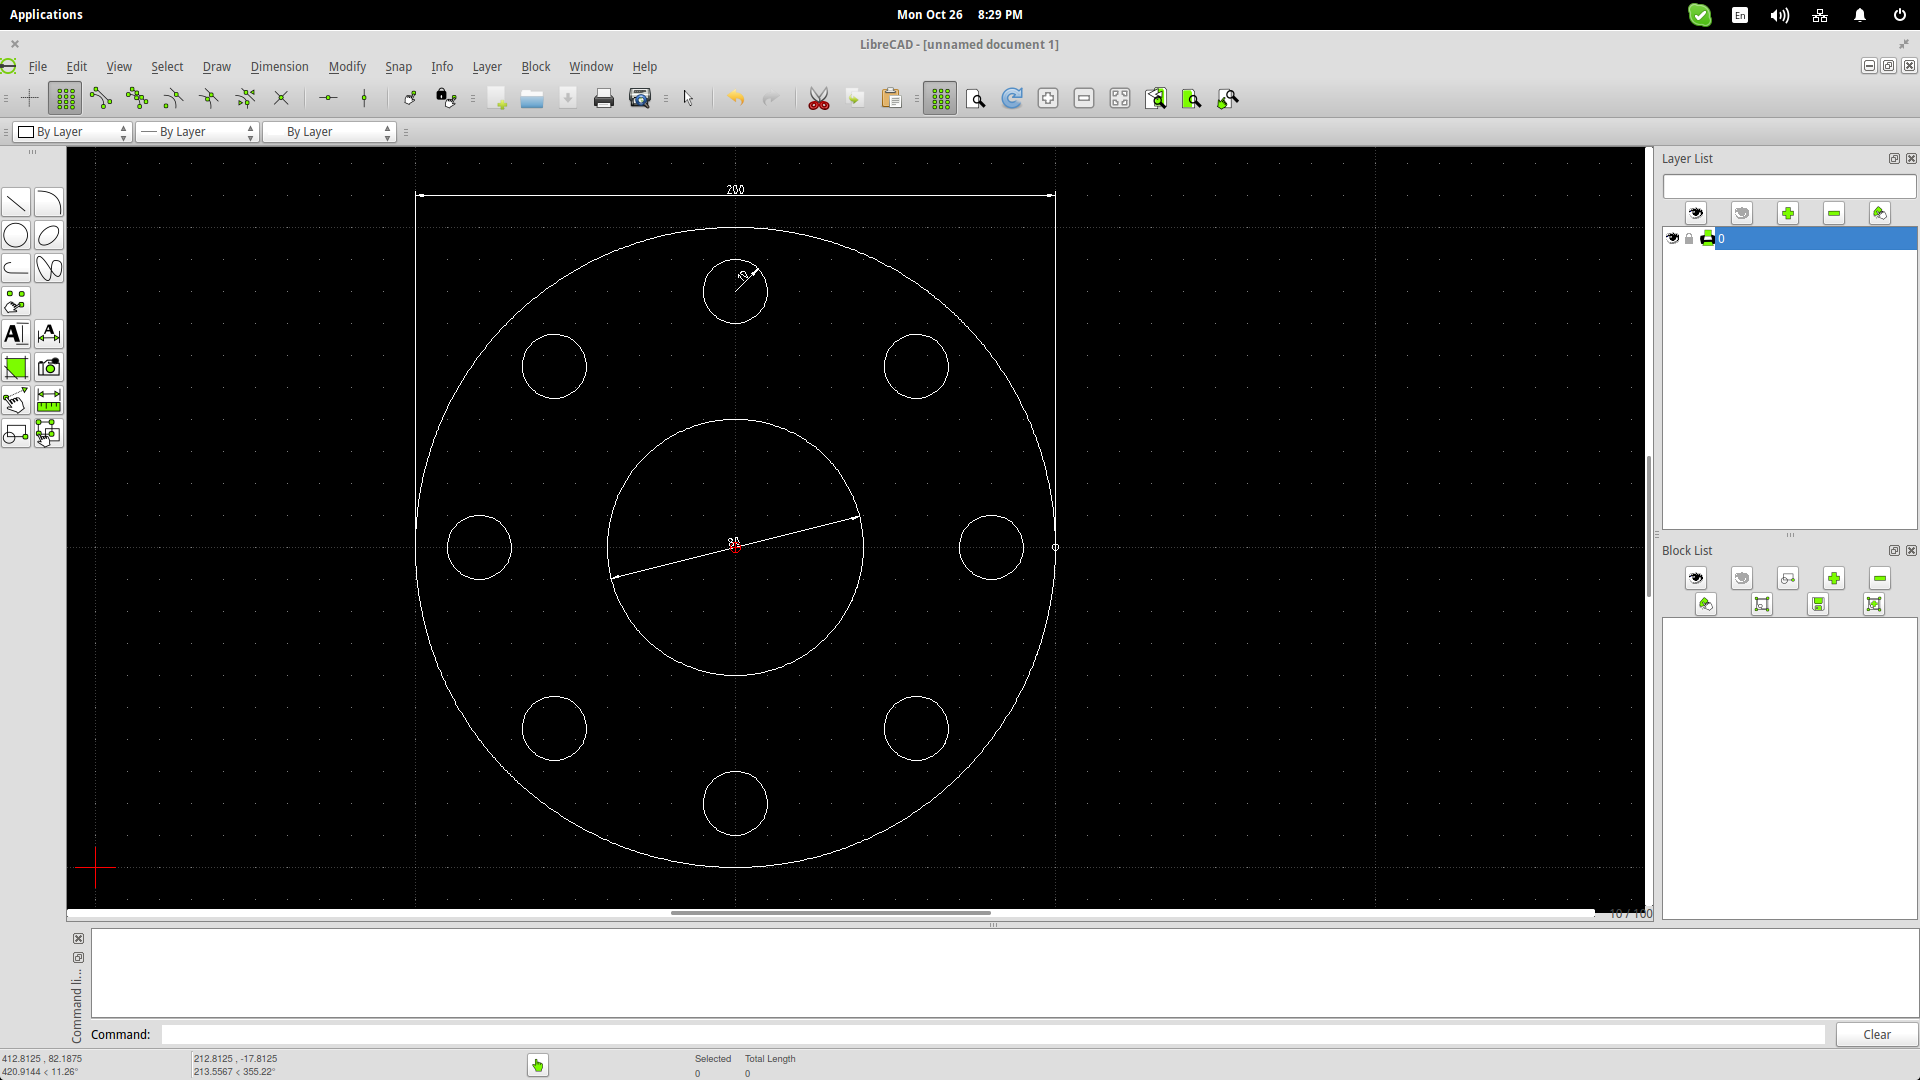Image resolution: width=1920 pixels, height=1080 pixels.
Task: Open the Measure info tools
Action: point(49,401)
